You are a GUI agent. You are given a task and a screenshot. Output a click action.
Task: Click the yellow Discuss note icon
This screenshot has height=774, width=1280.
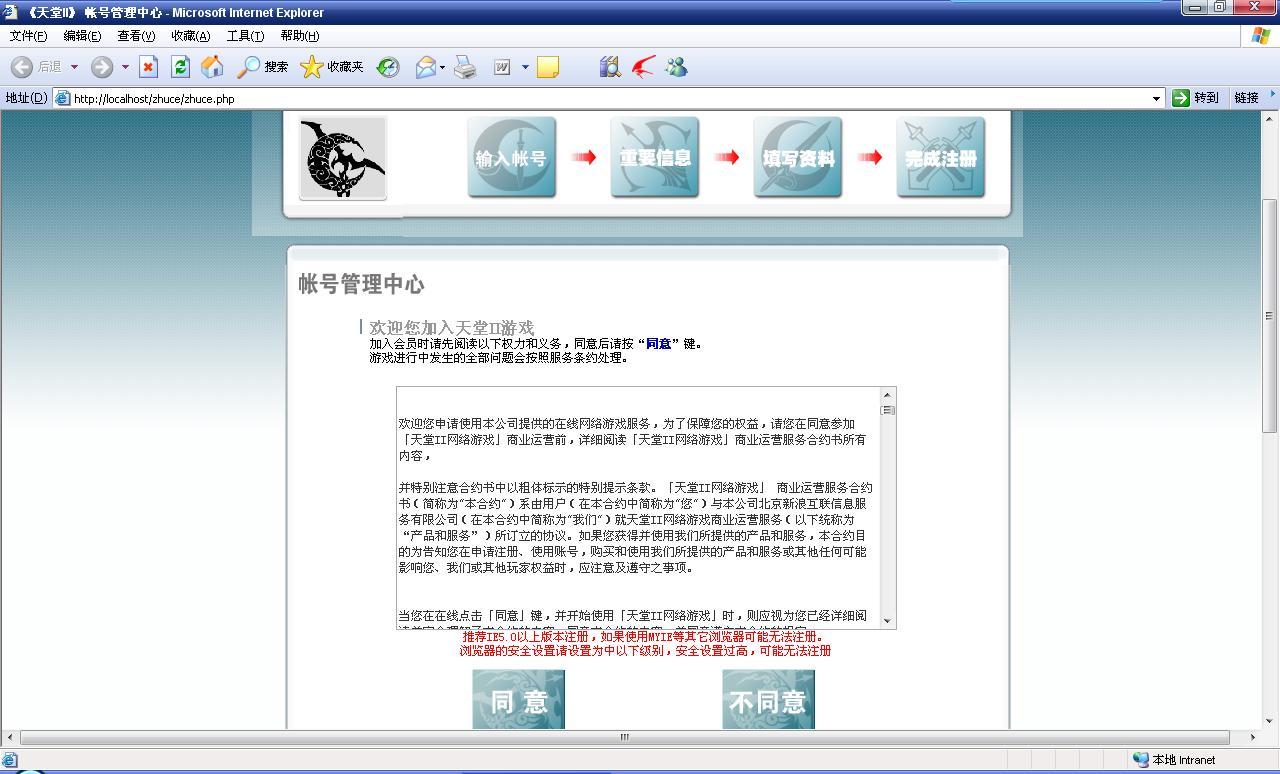(548, 67)
